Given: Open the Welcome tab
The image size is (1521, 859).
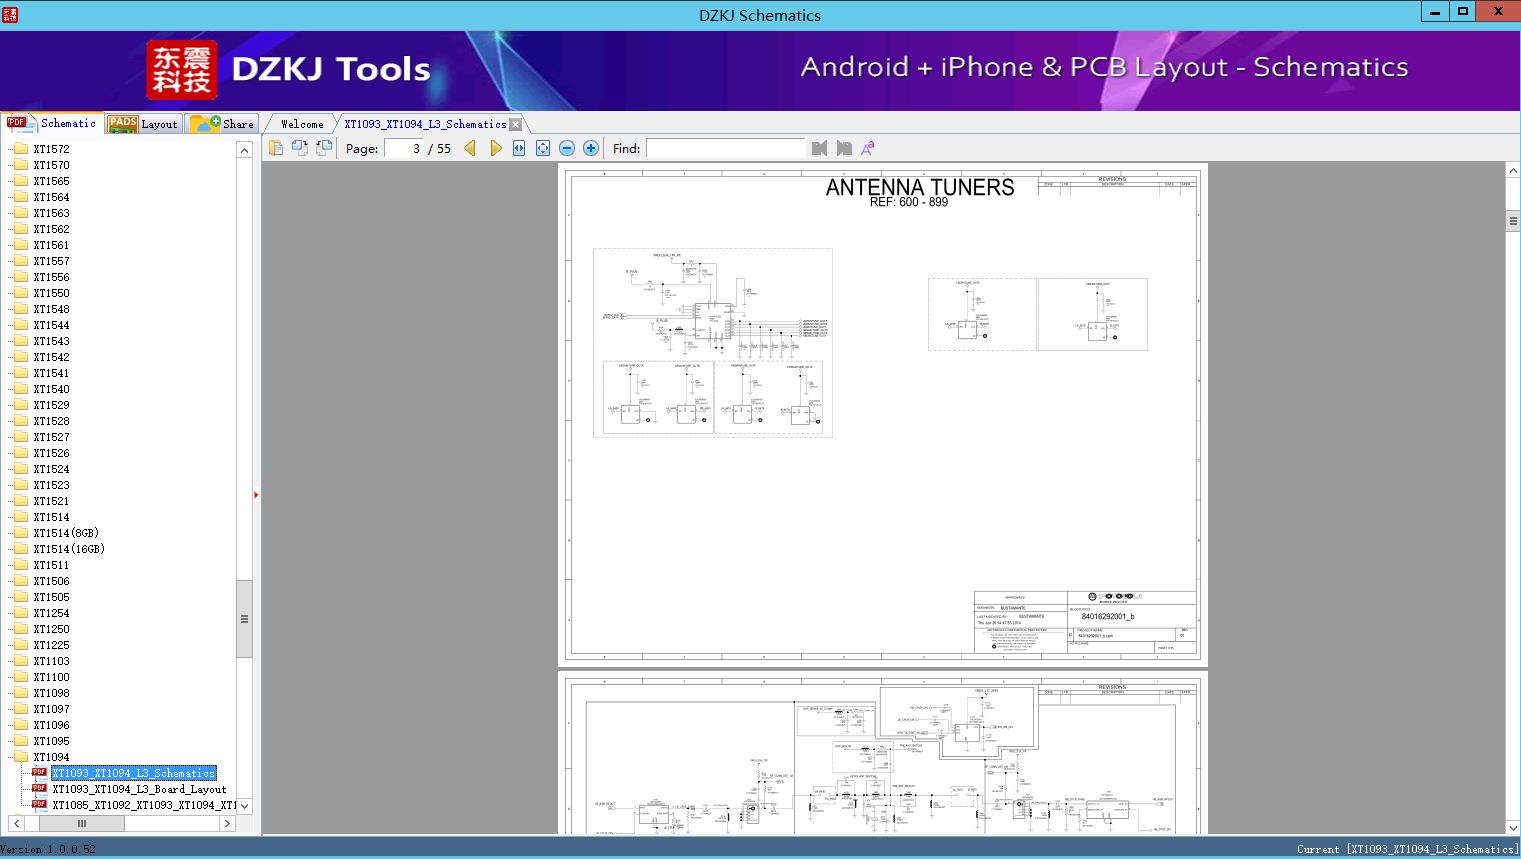Looking at the screenshot, I should [302, 124].
